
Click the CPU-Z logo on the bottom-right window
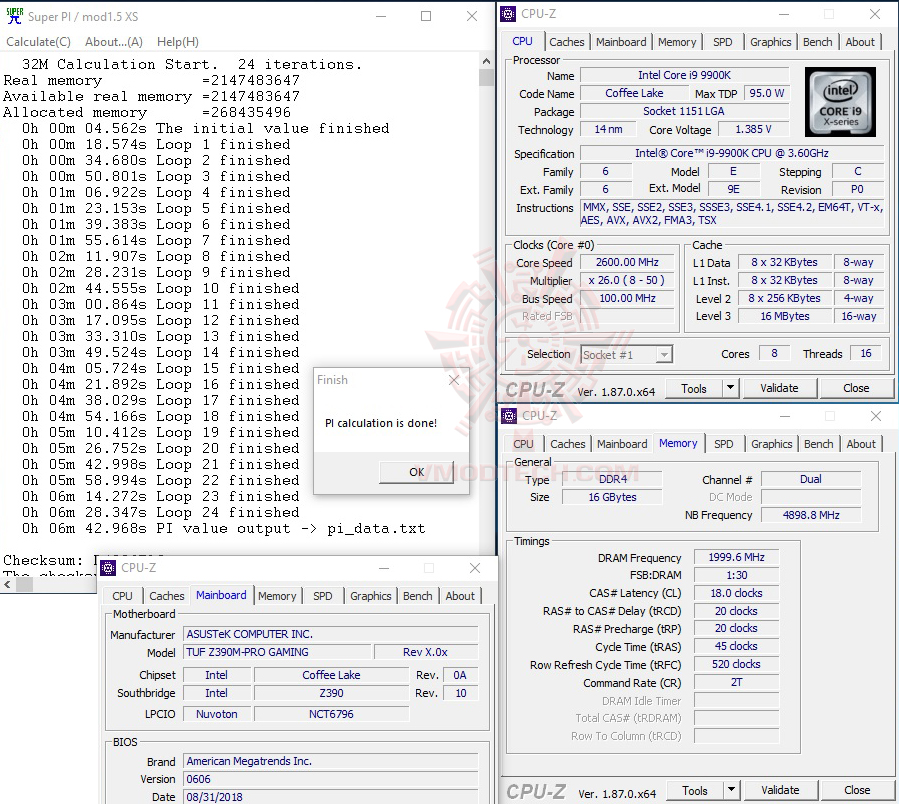[535, 791]
